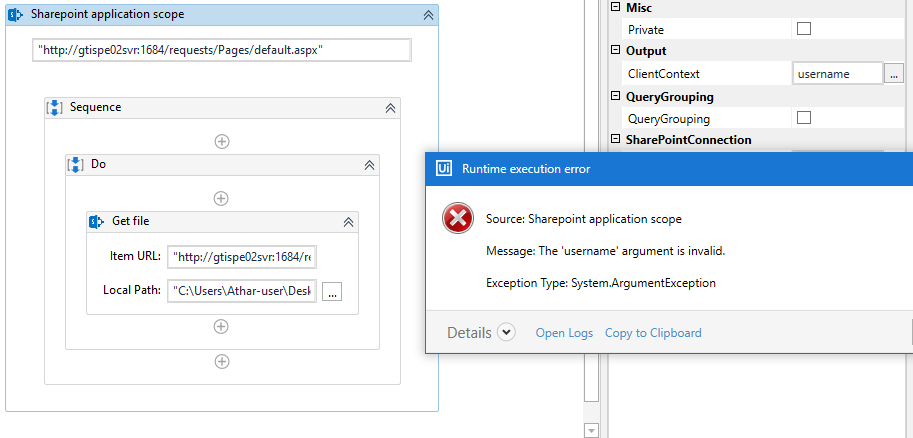Add activity at bottom of Sequence

[x=222, y=361]
